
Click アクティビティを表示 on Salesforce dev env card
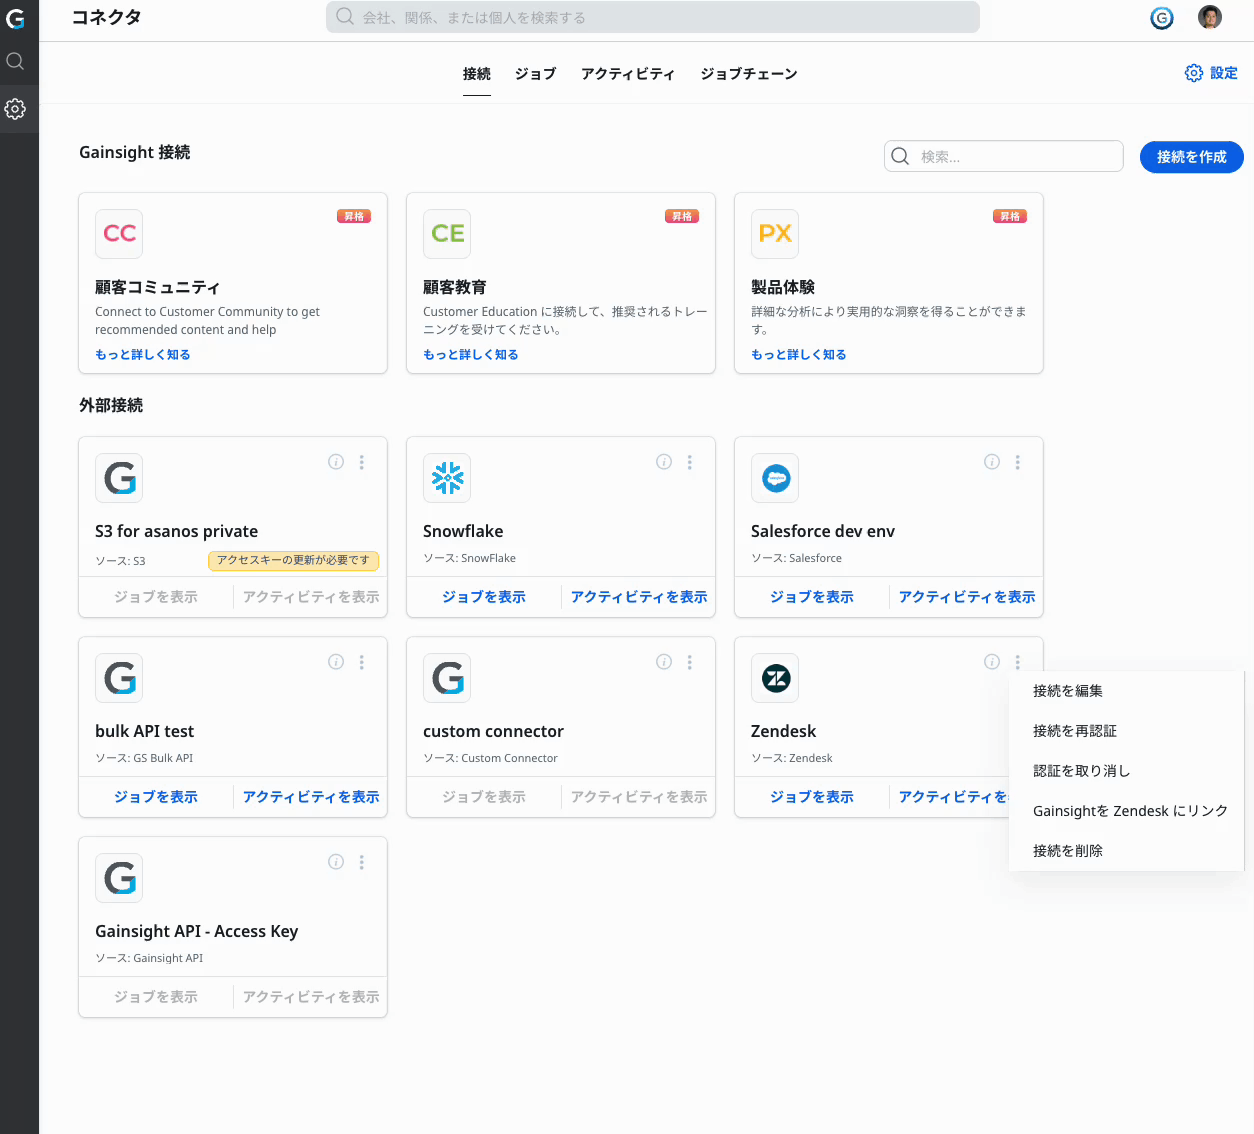pos(967,597)
